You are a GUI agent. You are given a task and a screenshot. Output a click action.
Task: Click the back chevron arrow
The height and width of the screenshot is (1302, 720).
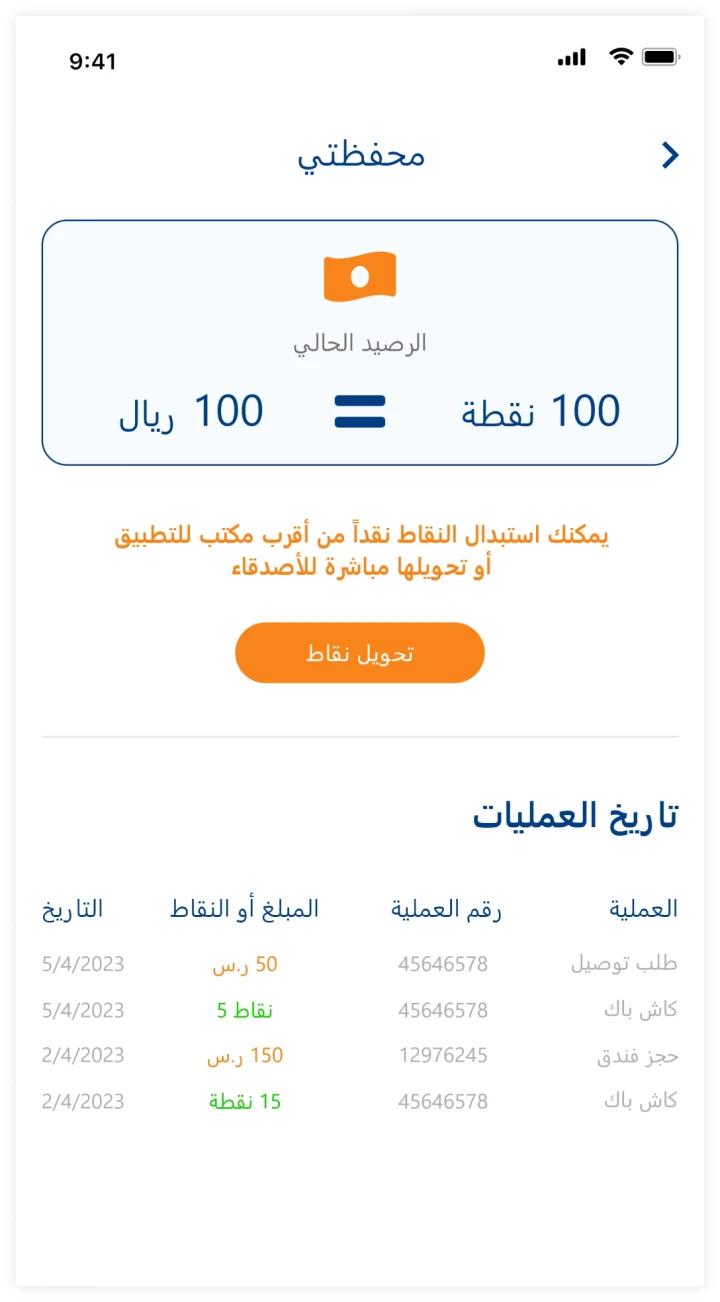(670, 155)
